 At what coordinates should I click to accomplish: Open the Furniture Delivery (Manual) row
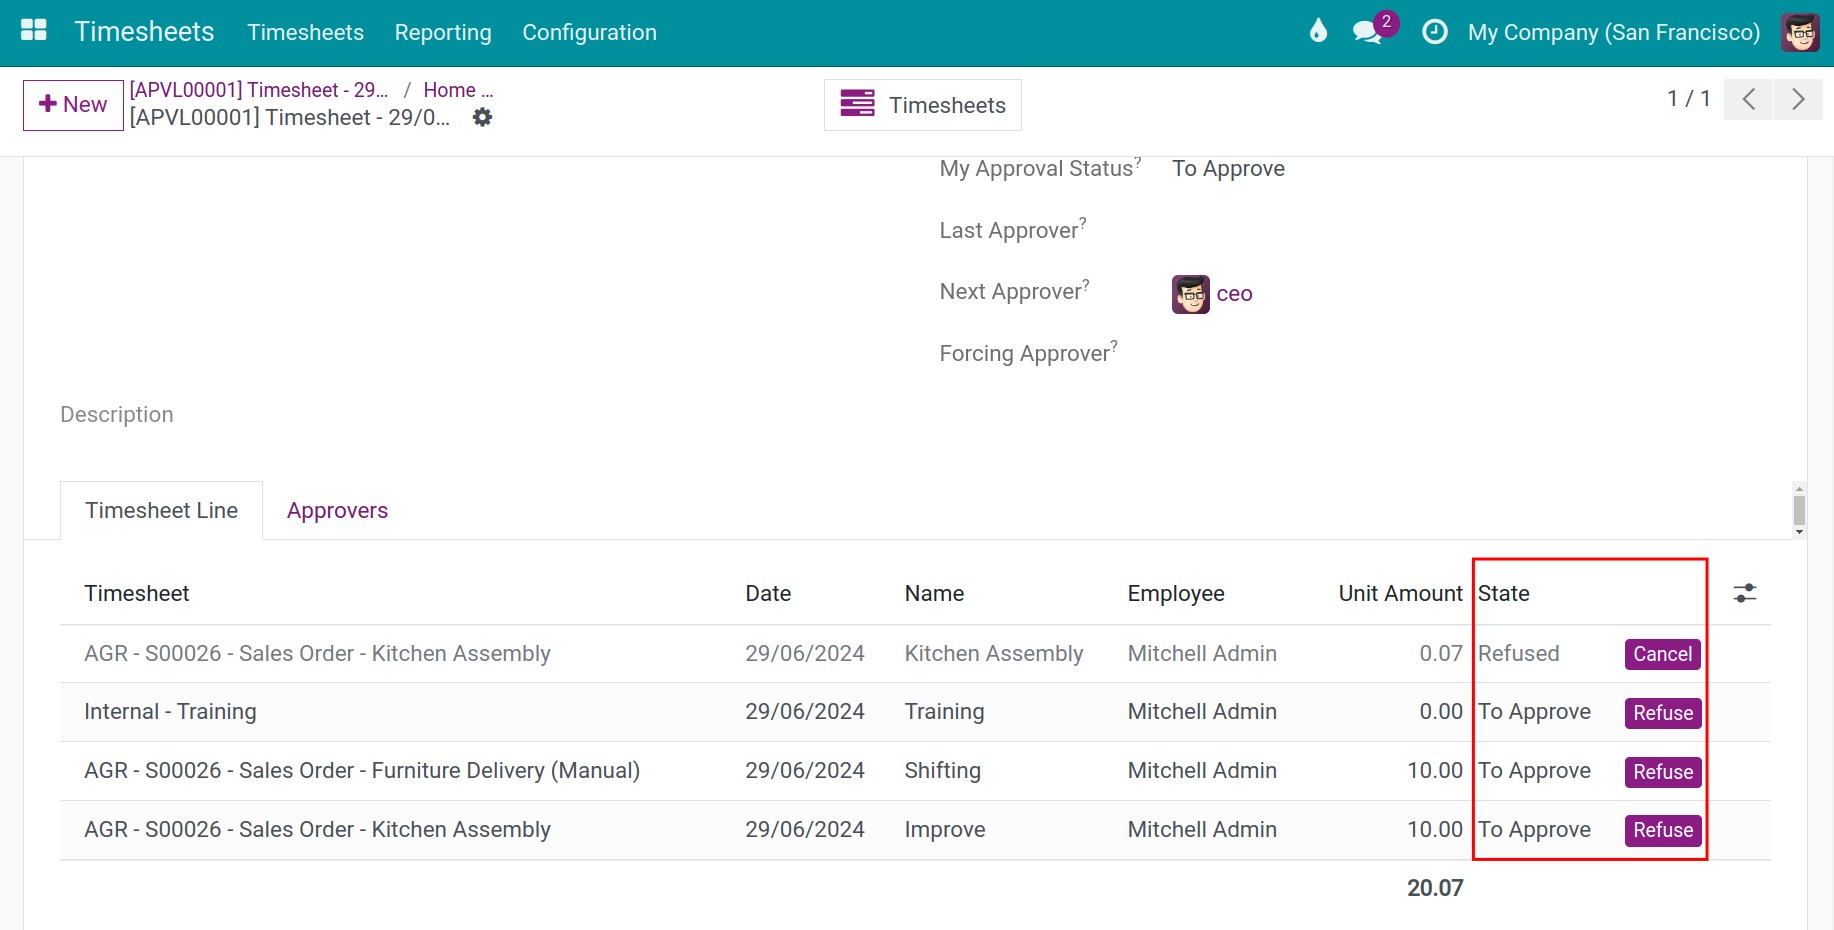(915, 771)
